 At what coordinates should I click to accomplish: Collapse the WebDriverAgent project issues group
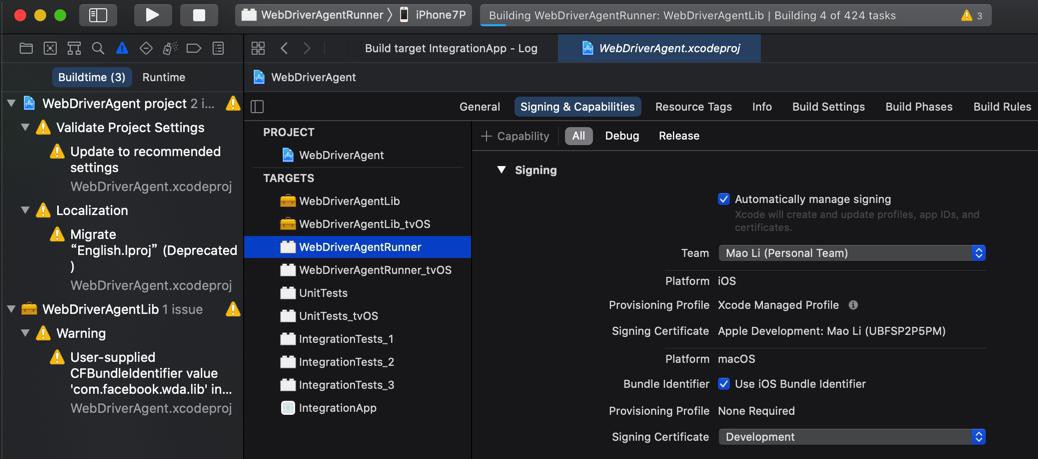point(11,103)
